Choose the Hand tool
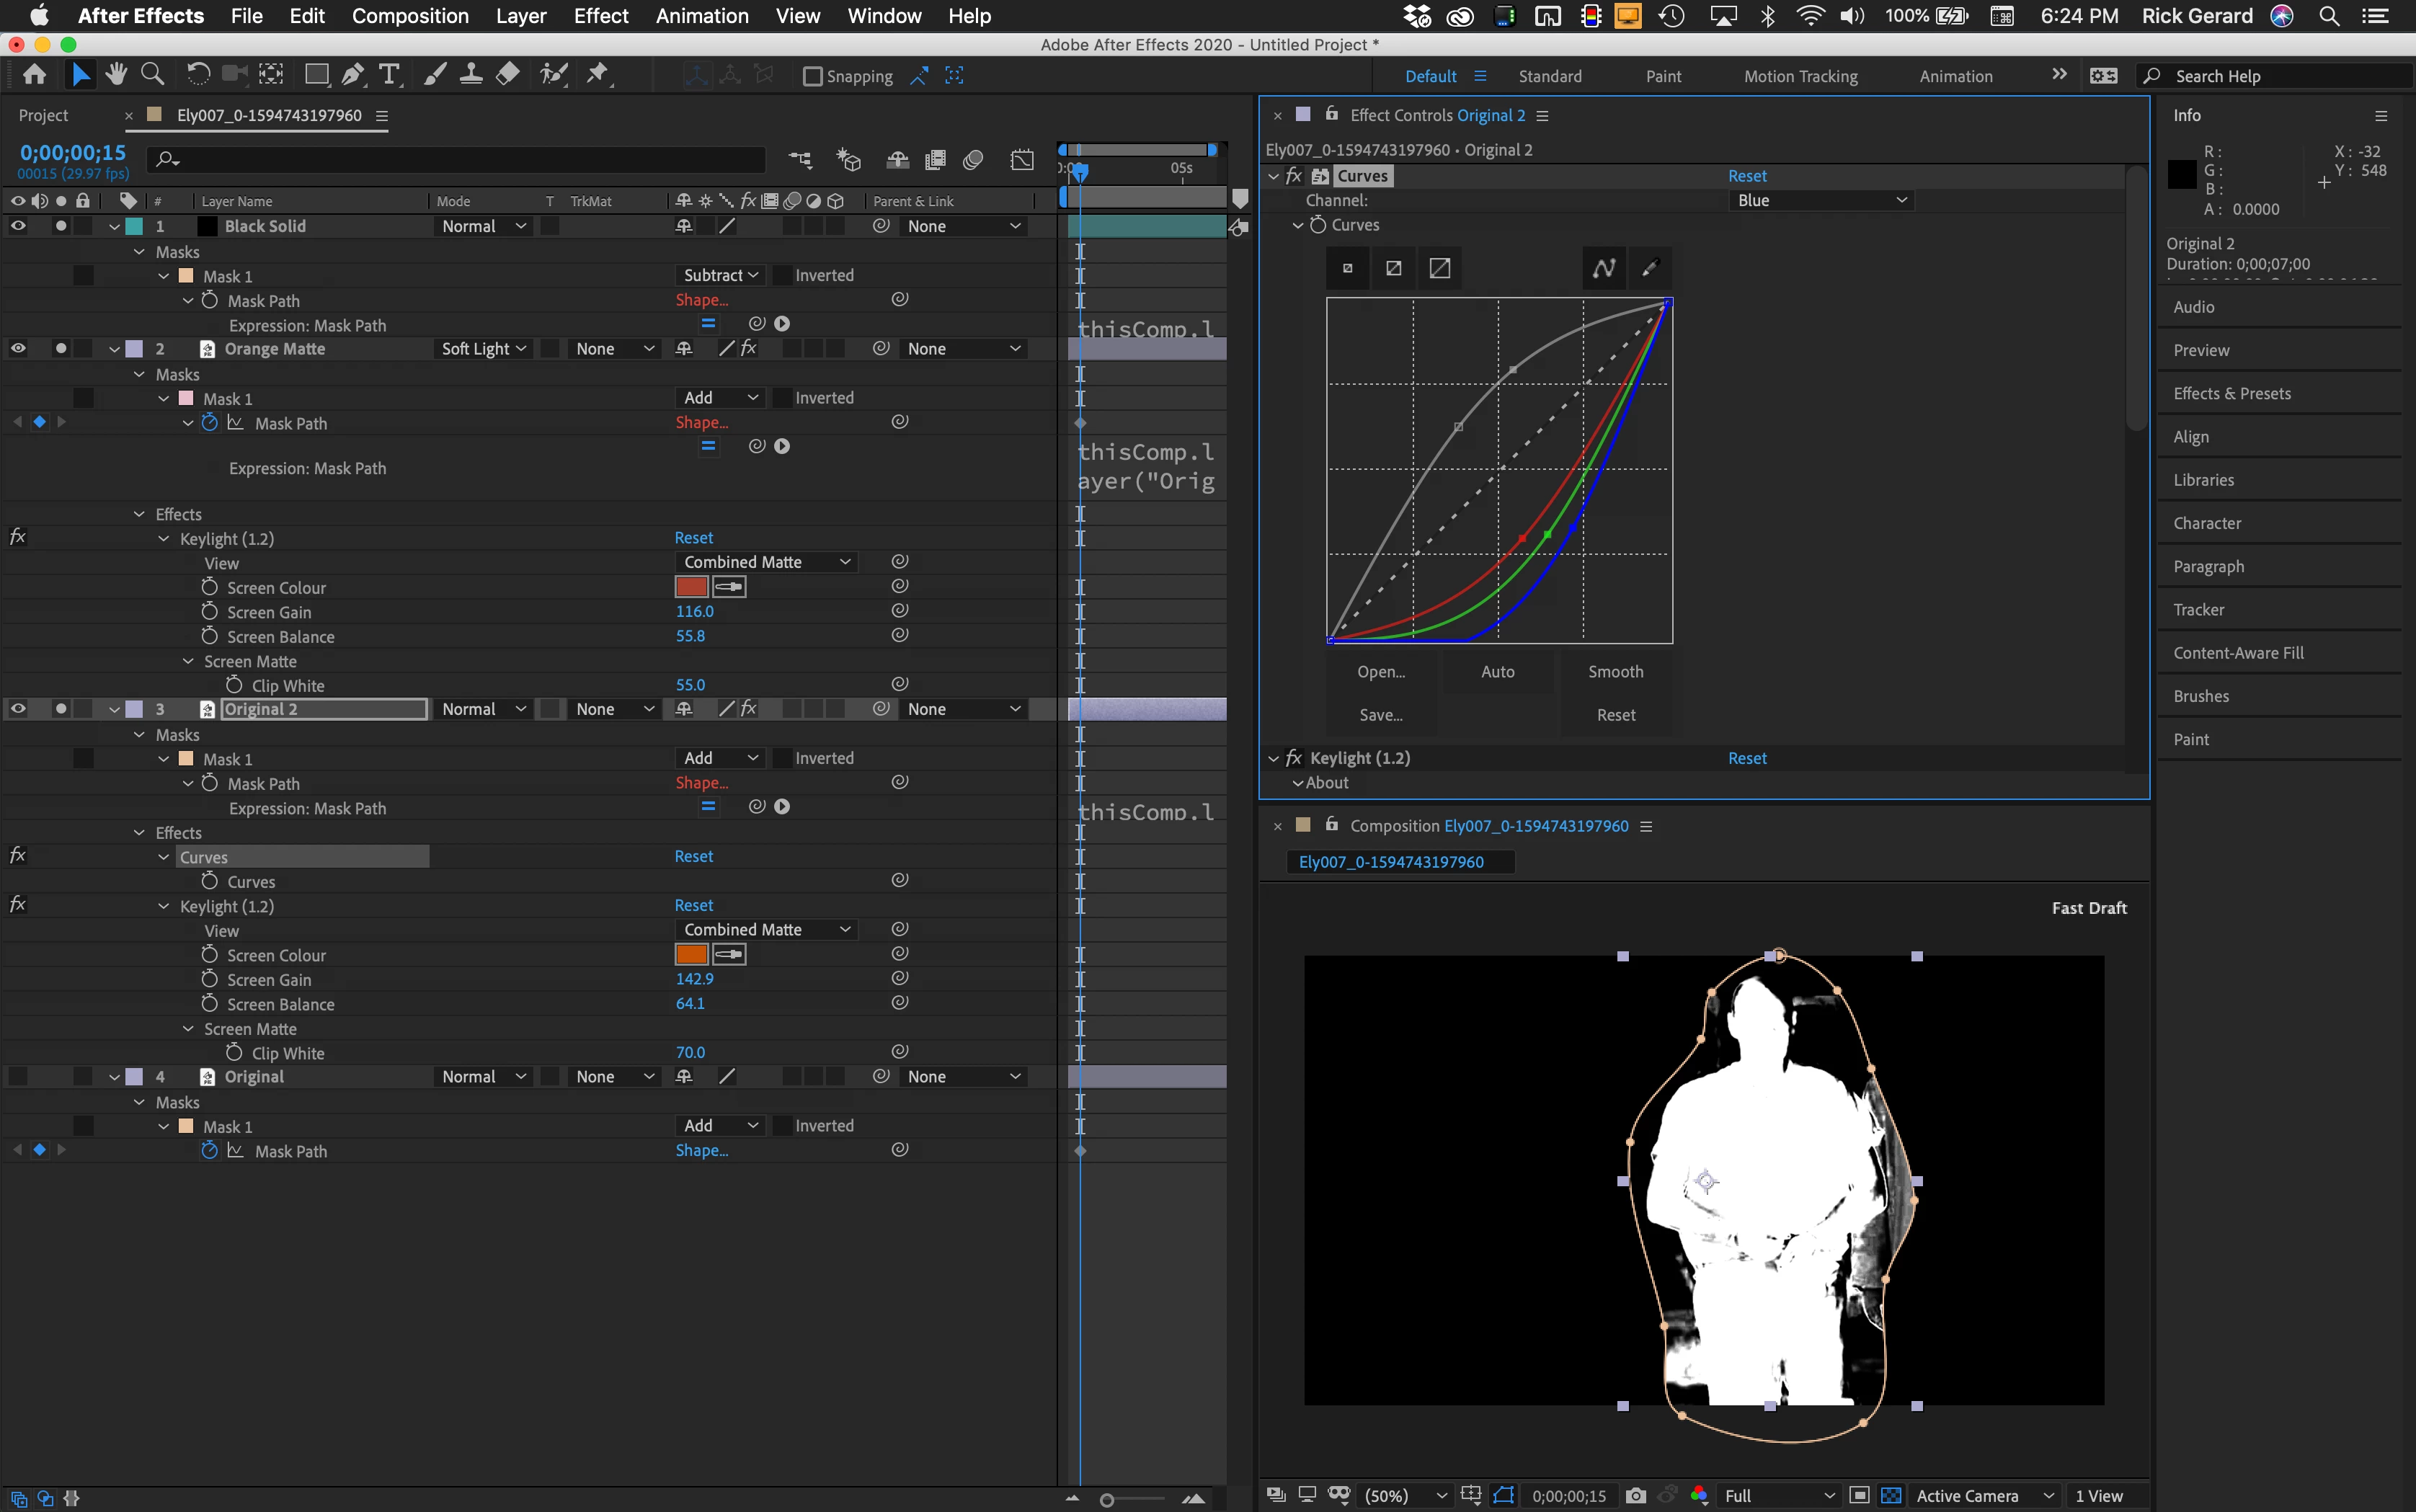This screenshot has height=1512, width=2416. [x=116, y=75]
